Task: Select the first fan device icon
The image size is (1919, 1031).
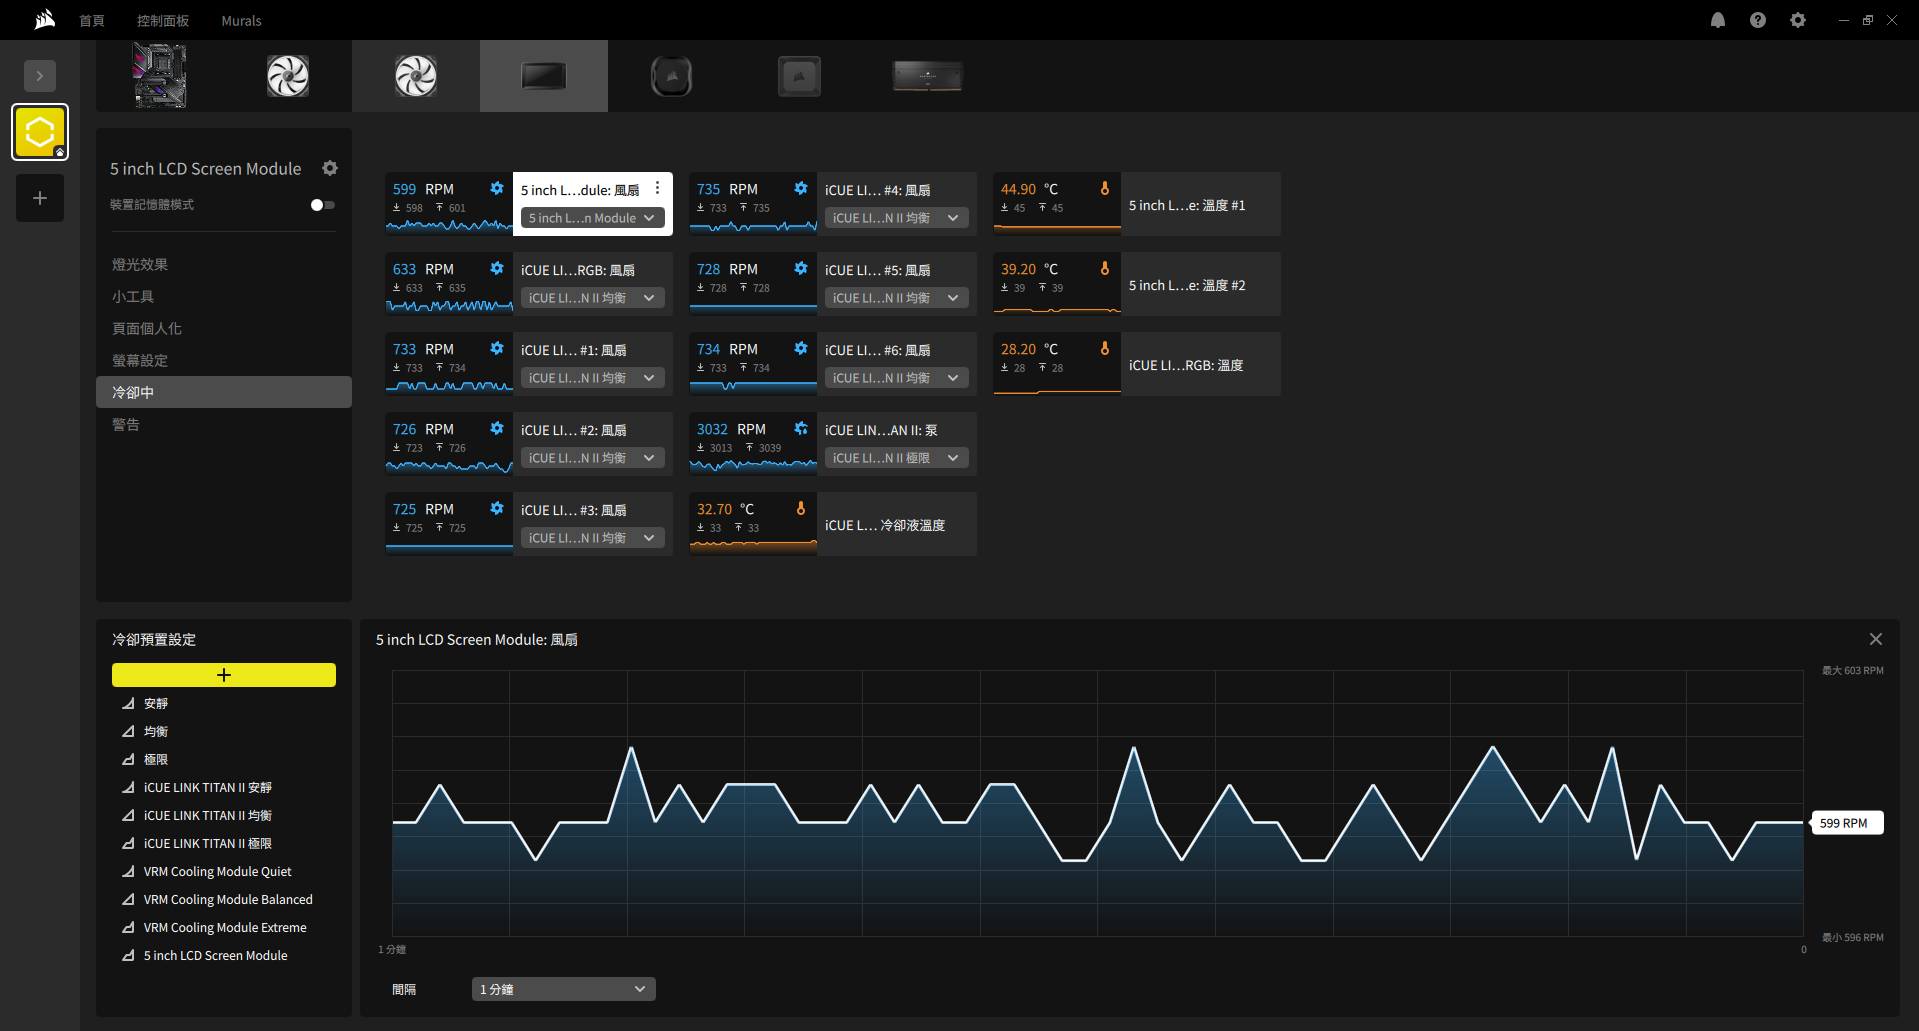Action: coord(288,76)
